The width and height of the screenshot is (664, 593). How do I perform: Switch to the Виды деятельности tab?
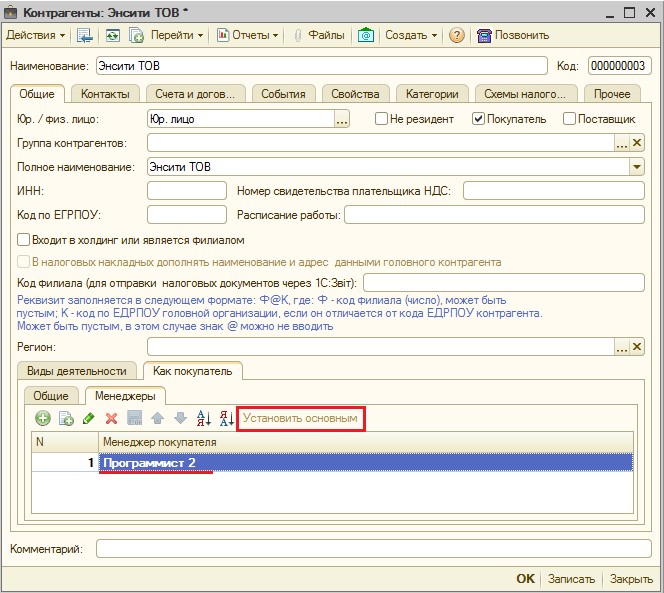click(77, 371)
